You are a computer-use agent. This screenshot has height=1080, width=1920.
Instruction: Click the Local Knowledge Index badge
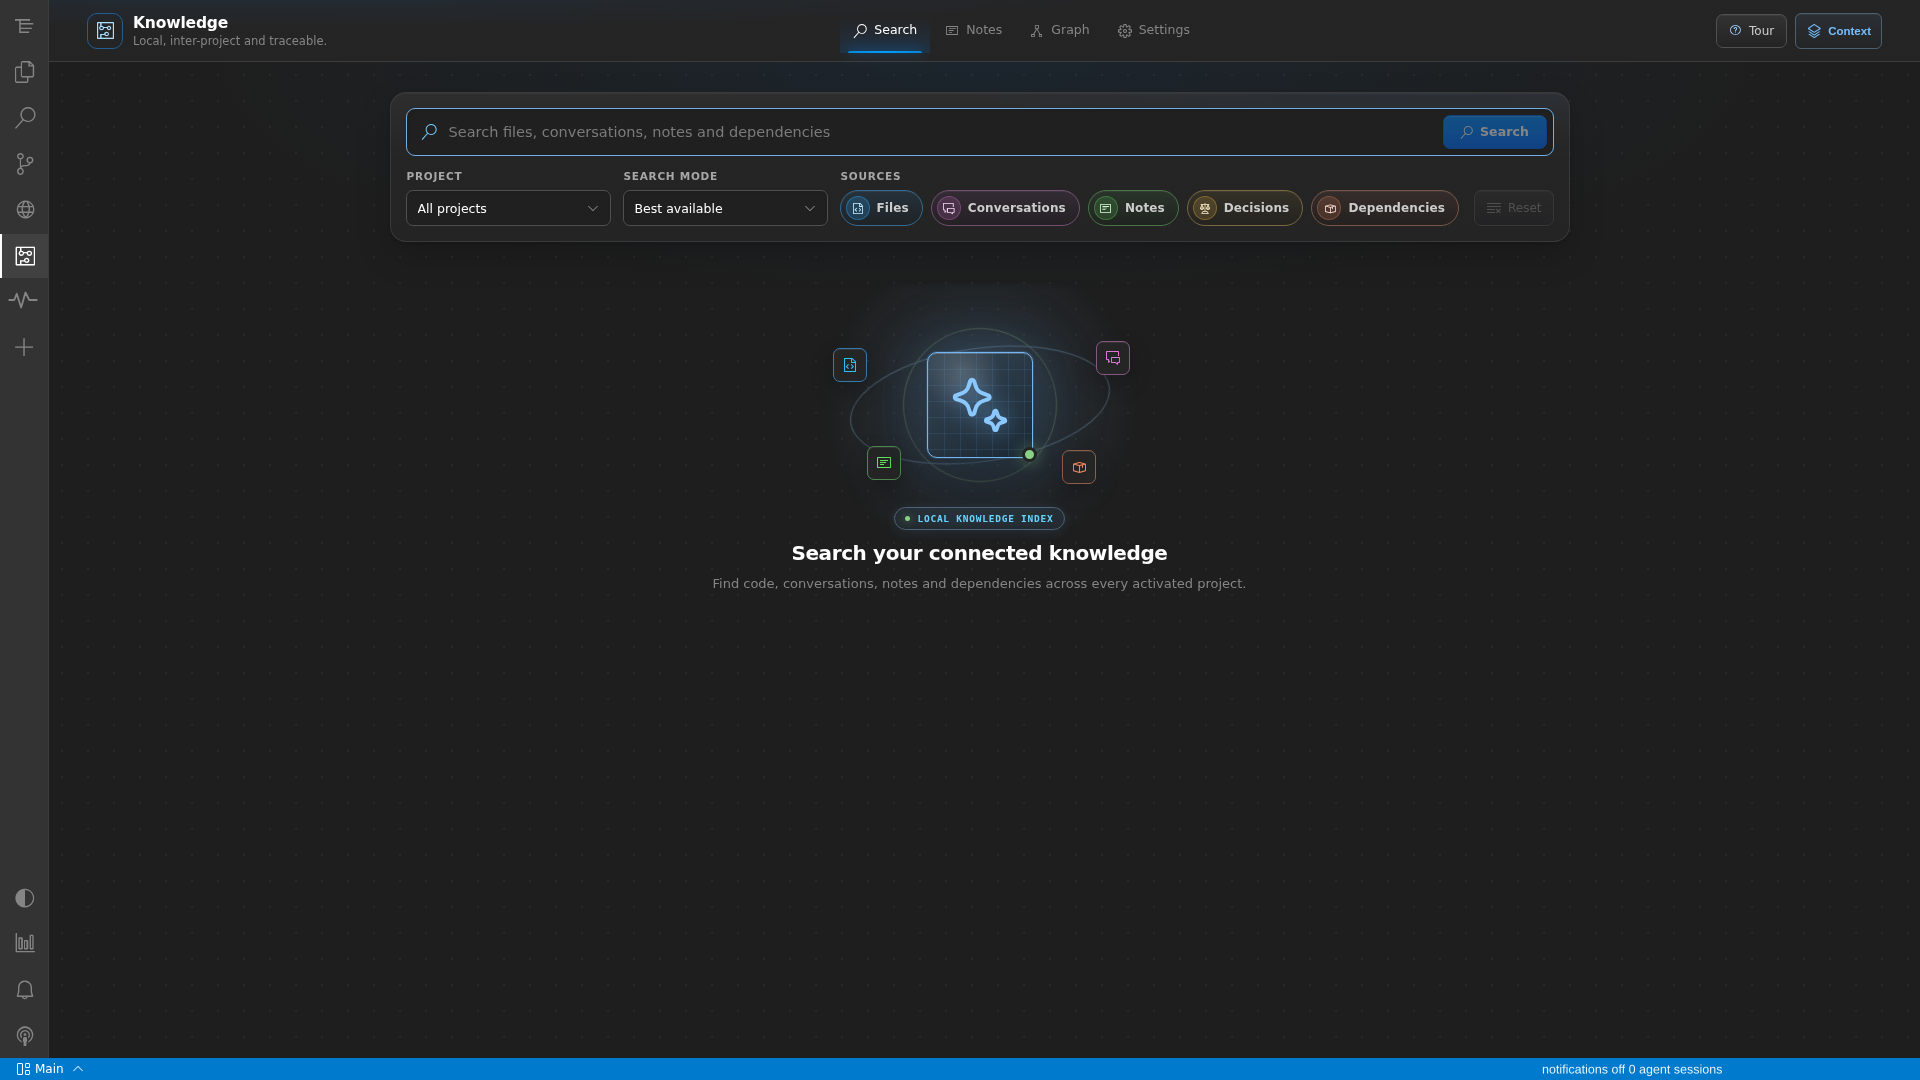point(979,519)
